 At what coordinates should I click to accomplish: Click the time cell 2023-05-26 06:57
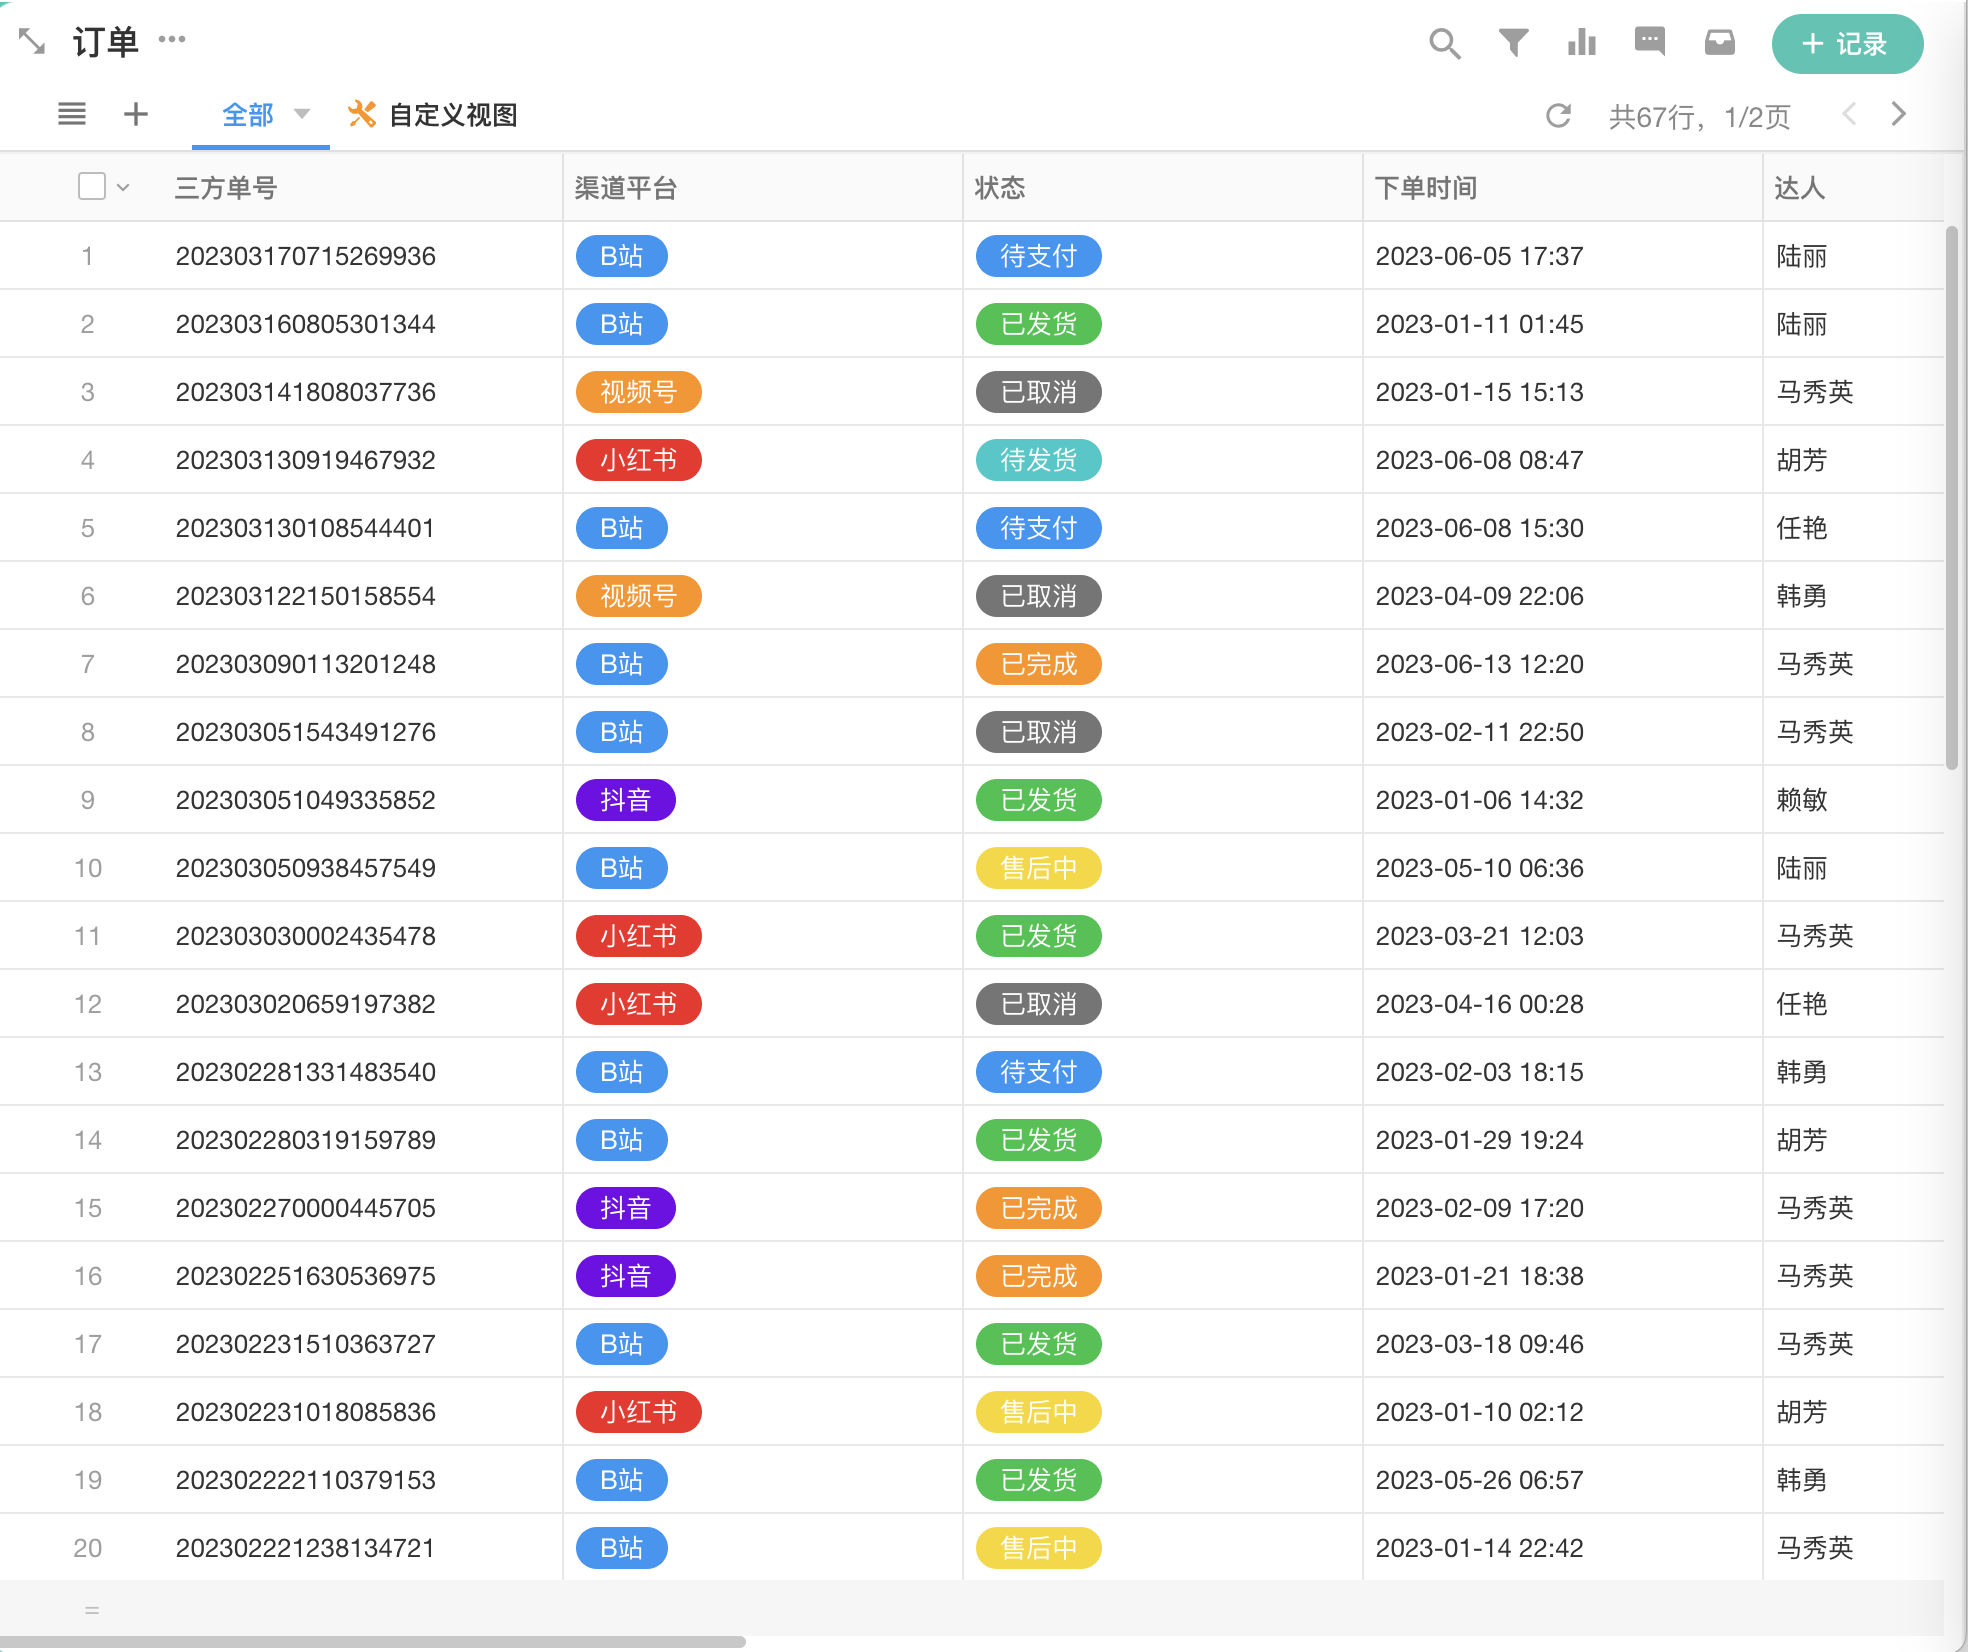[1480, 1480]
